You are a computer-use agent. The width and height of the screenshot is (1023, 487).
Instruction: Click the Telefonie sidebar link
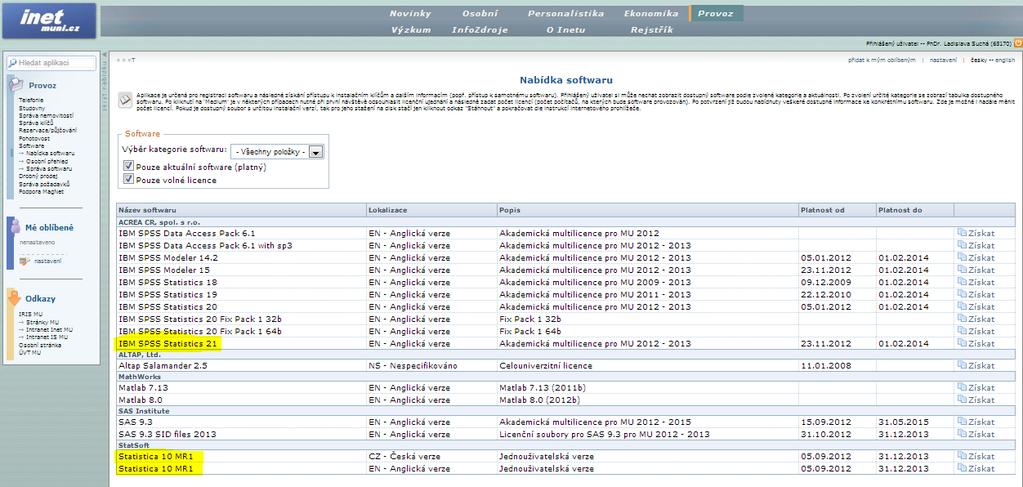(31, 100)
